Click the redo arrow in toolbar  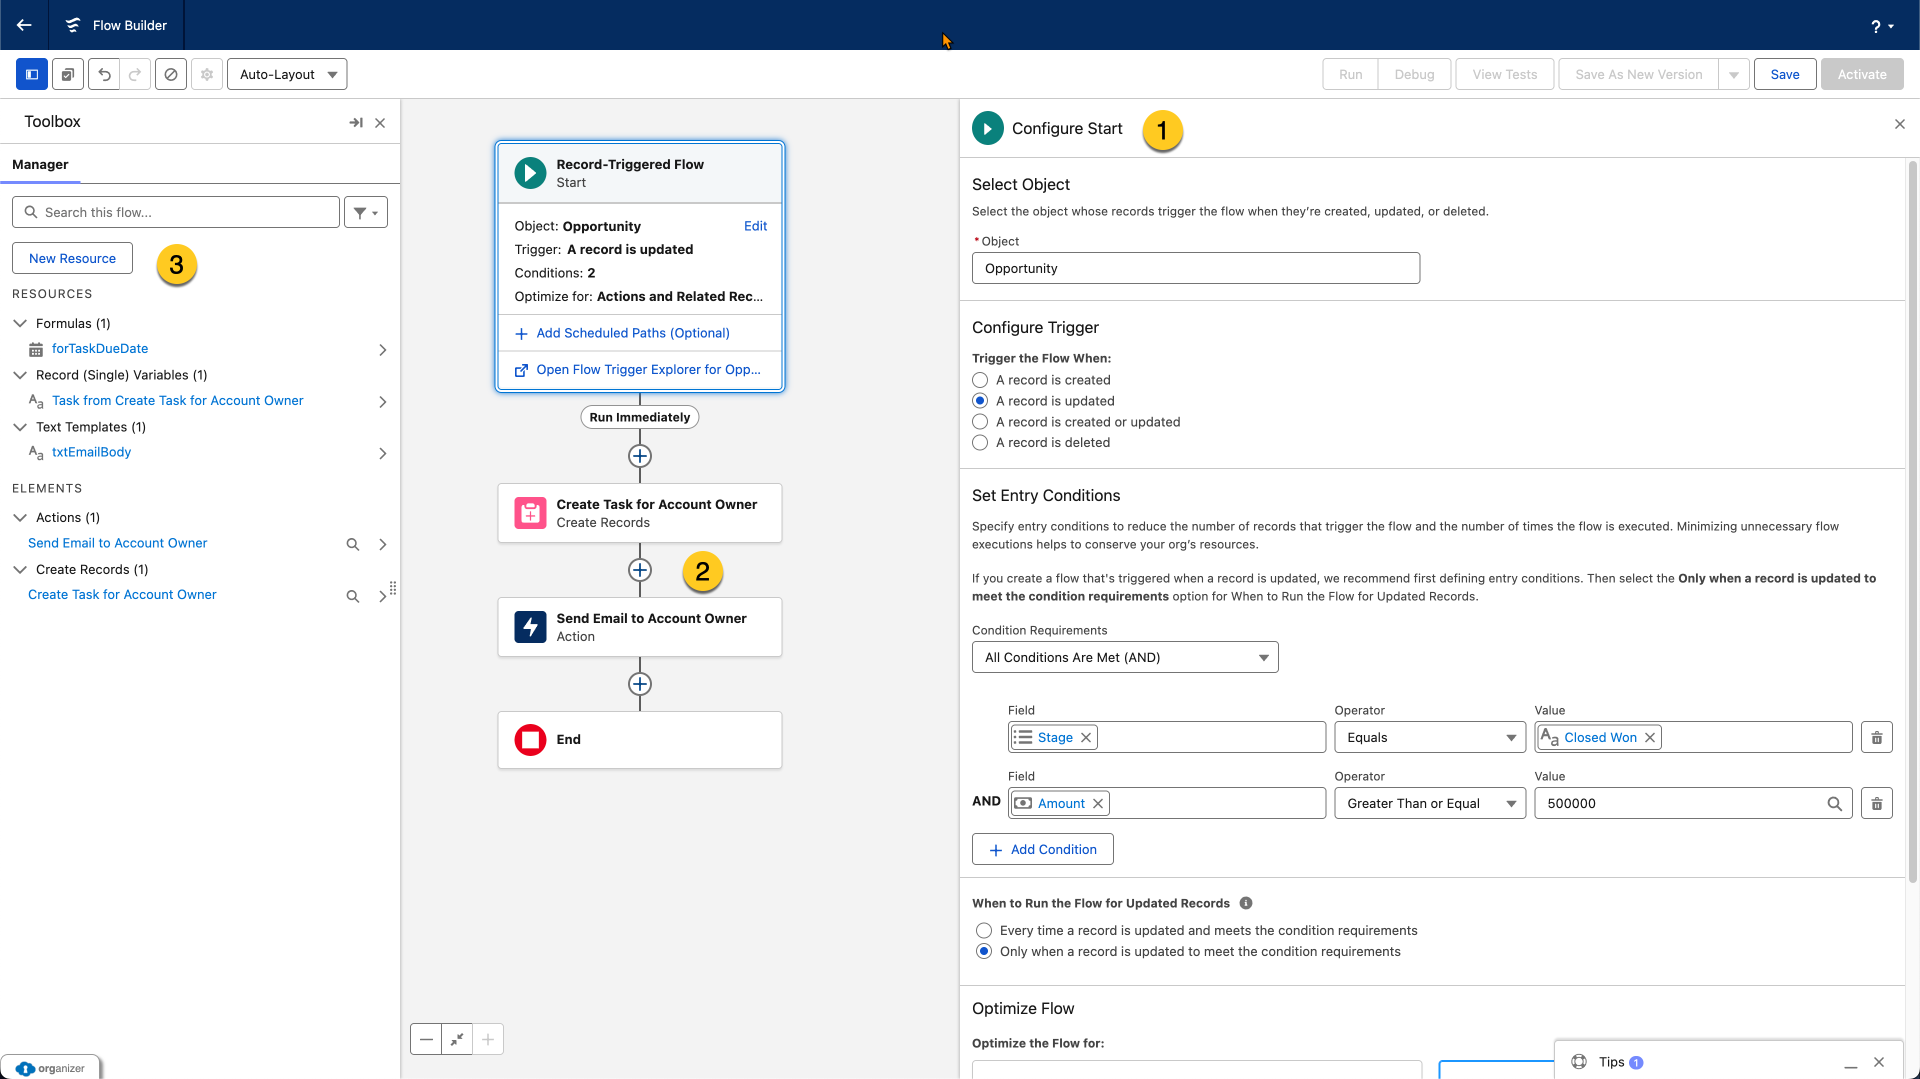tap(135, 74)
